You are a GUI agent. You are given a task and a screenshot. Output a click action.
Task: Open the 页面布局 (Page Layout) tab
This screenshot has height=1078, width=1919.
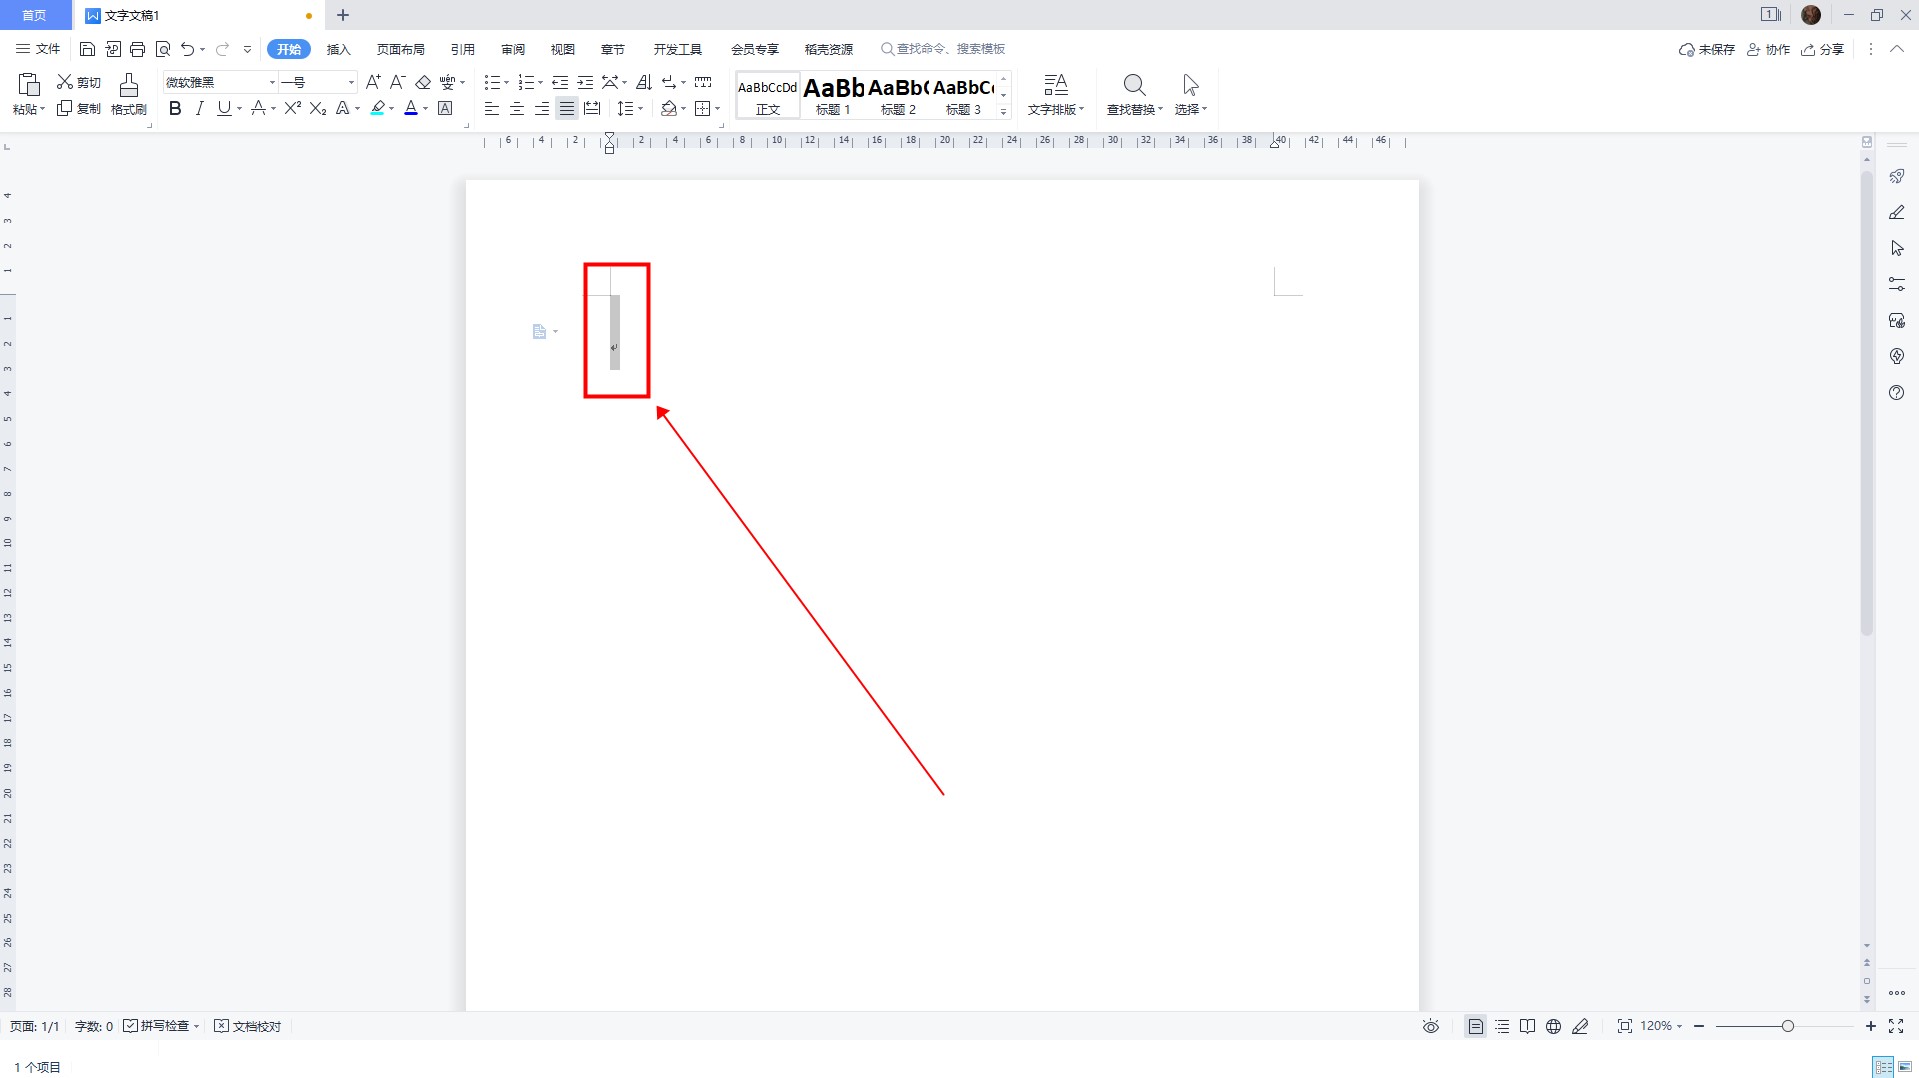pyautogui.click(x=400, y=49)
